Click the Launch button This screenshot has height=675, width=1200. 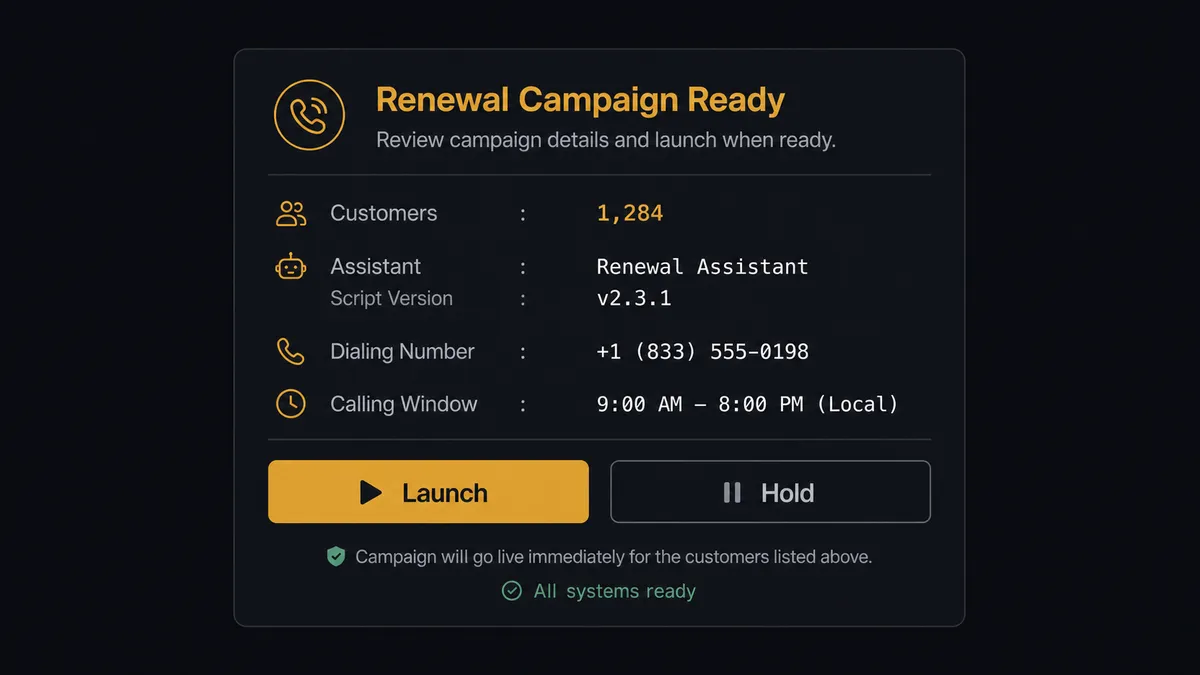(x=428, y=492)
